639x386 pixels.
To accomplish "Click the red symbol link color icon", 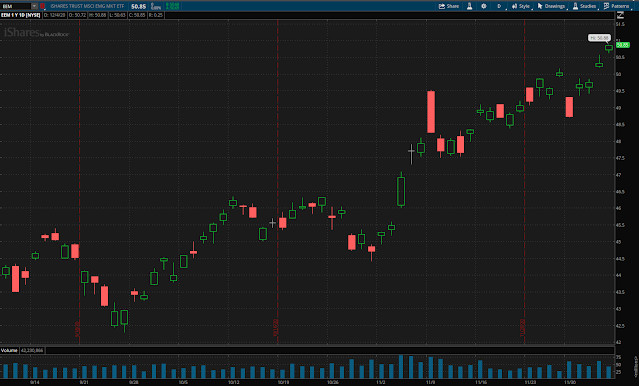I will point(42,6).
